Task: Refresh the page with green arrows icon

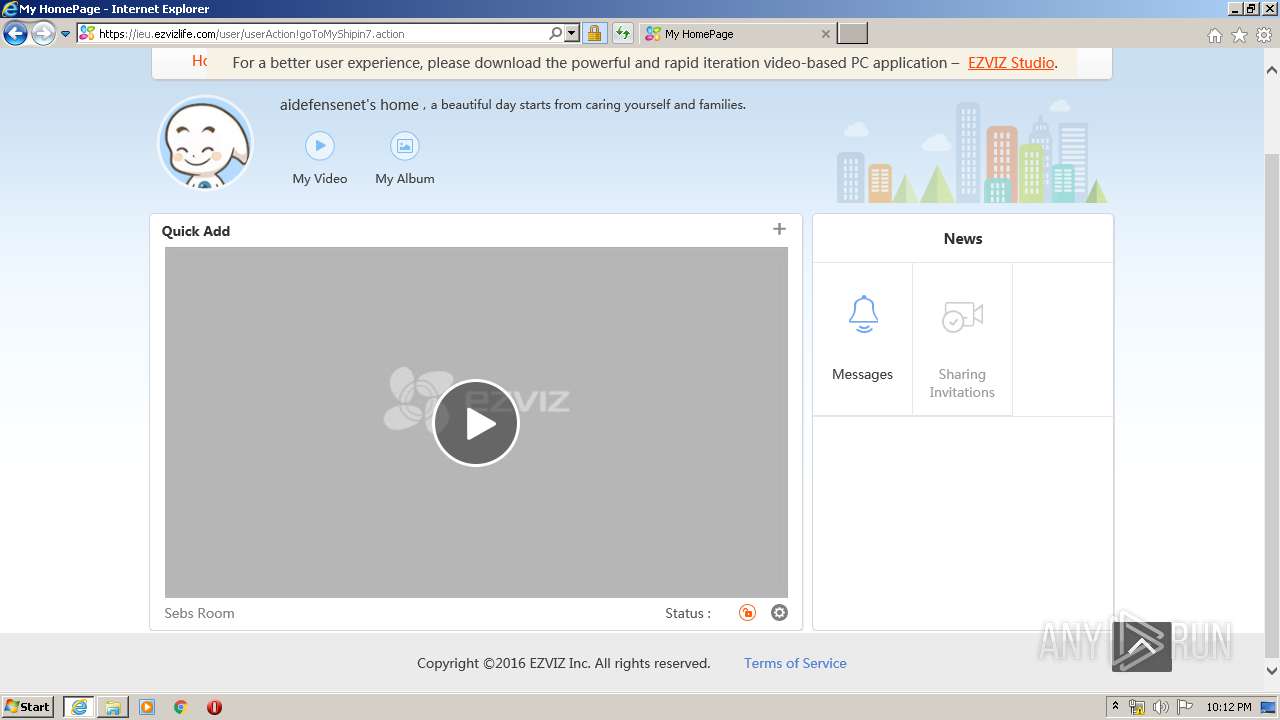Action: [x=623, y=34]
